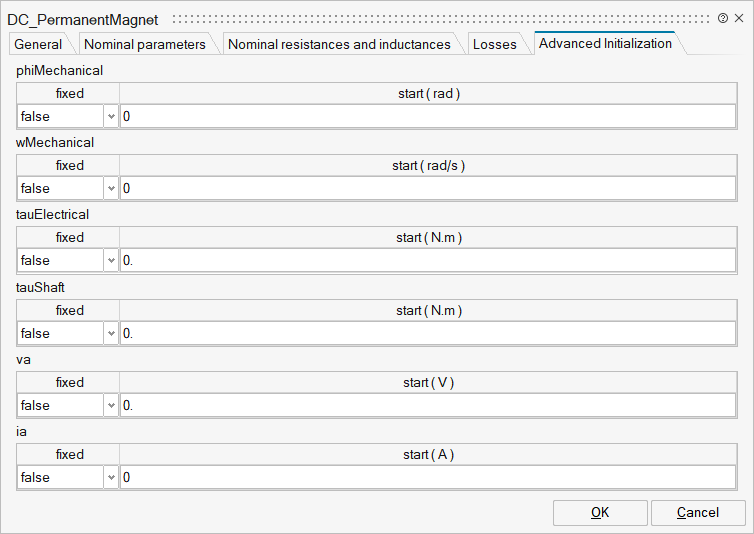This screenshot has width=754, height=534.
Task: Open va fixed dropdown arrow
Action: coord(110,406)
